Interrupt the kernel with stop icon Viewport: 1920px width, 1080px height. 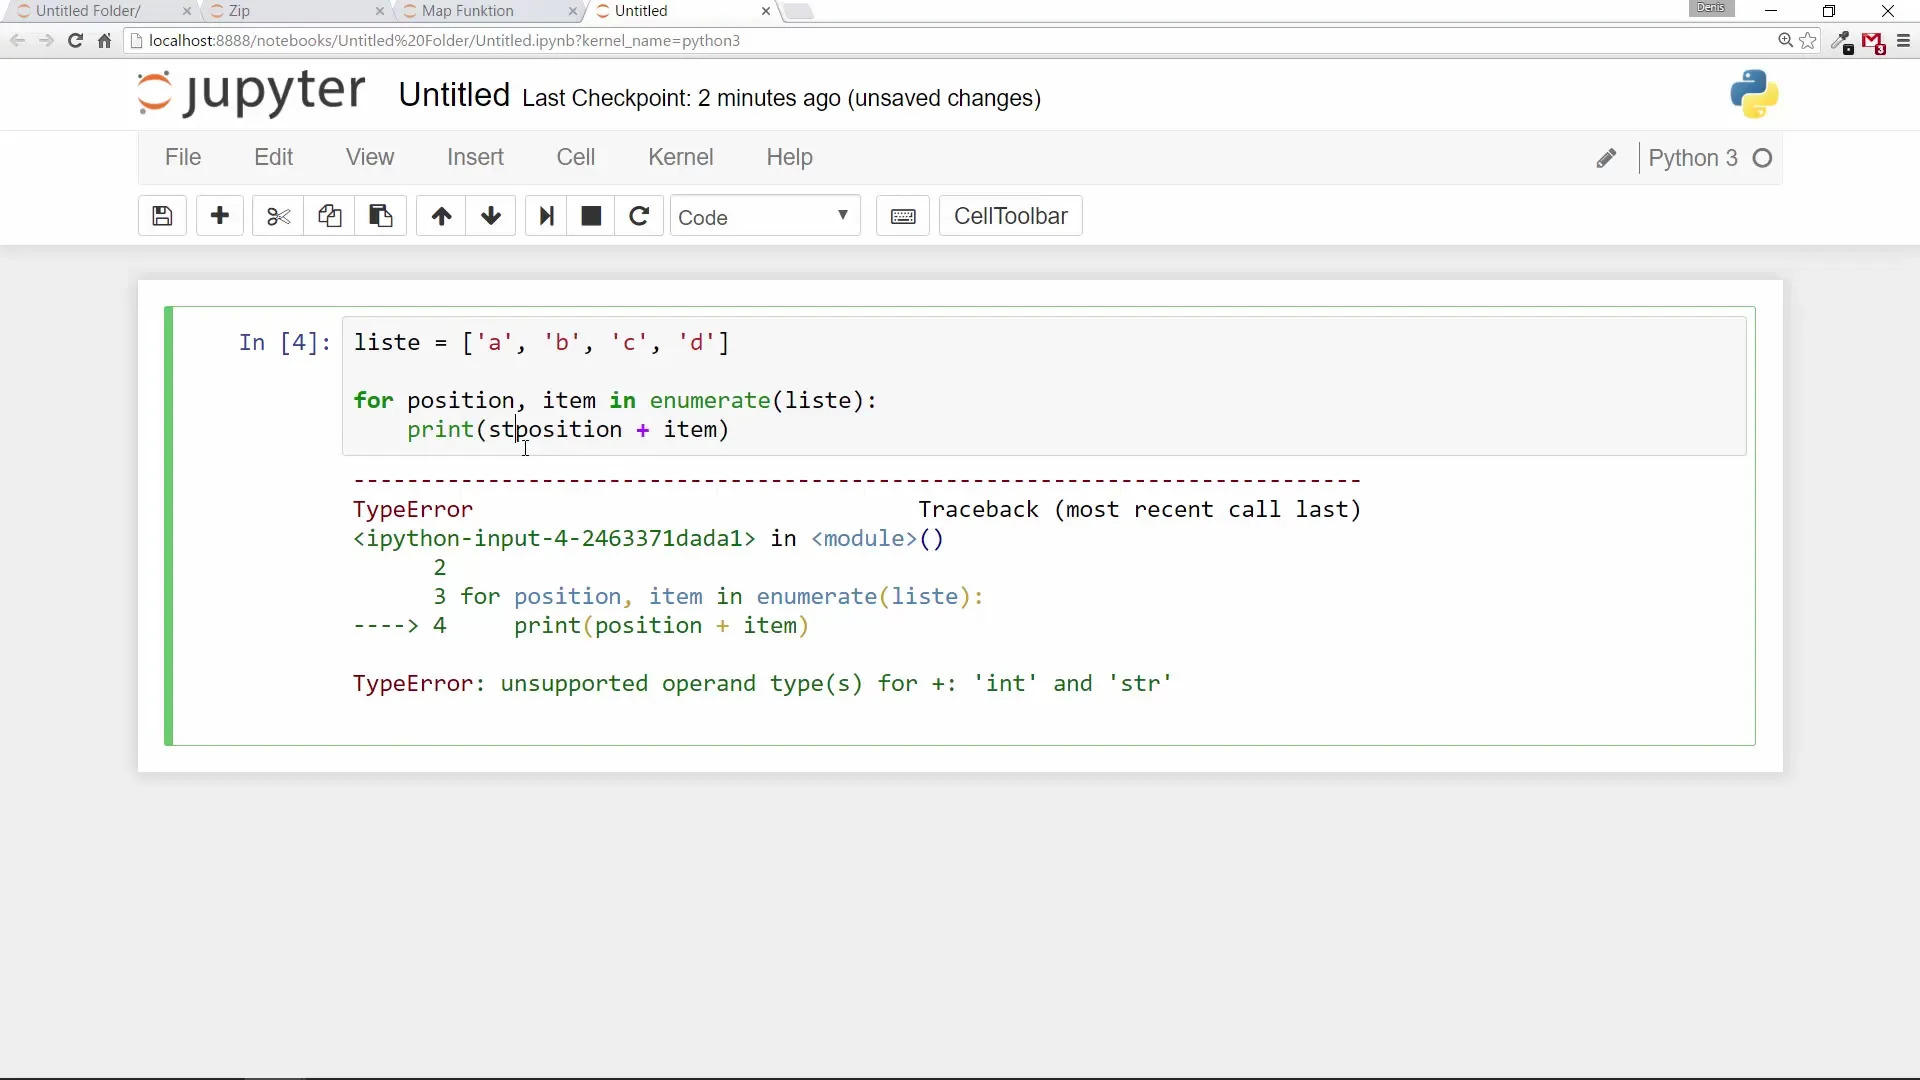pos(591,216)
